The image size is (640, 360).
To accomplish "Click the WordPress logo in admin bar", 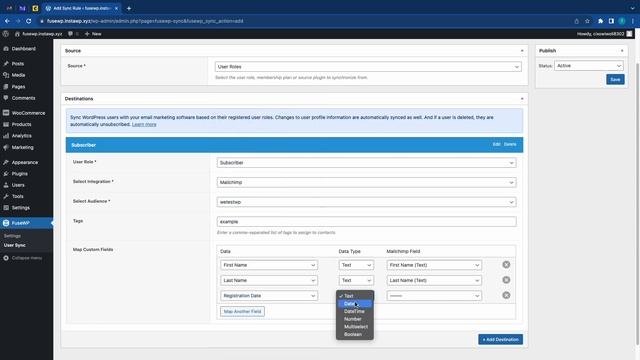I will click(6, 34).
